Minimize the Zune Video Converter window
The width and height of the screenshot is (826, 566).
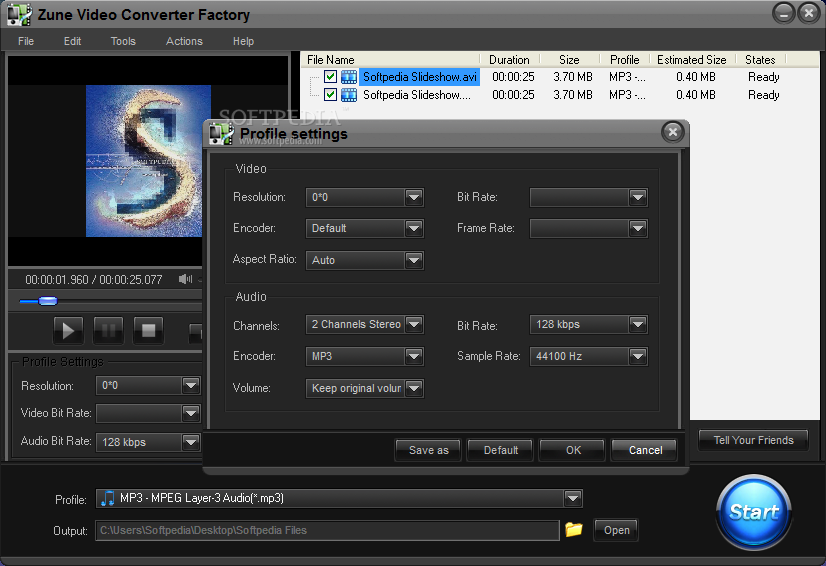783,13
